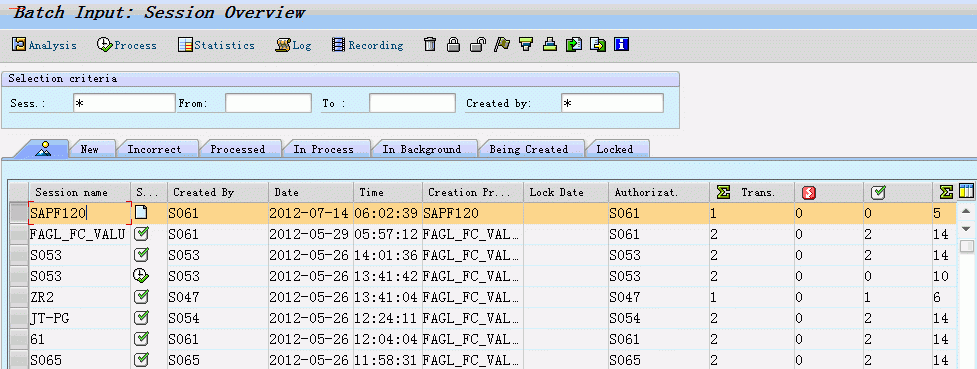Click the JT-PG session name cell
Screen dimensions: 977x369
point(80,319)
